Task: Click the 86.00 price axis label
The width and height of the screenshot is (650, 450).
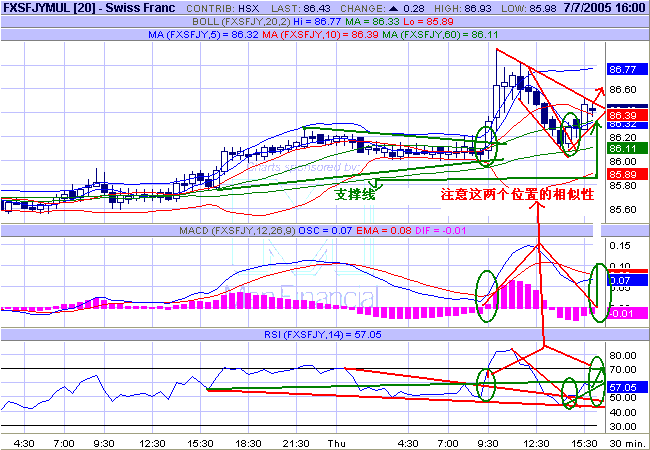Action: pos(623,161)
